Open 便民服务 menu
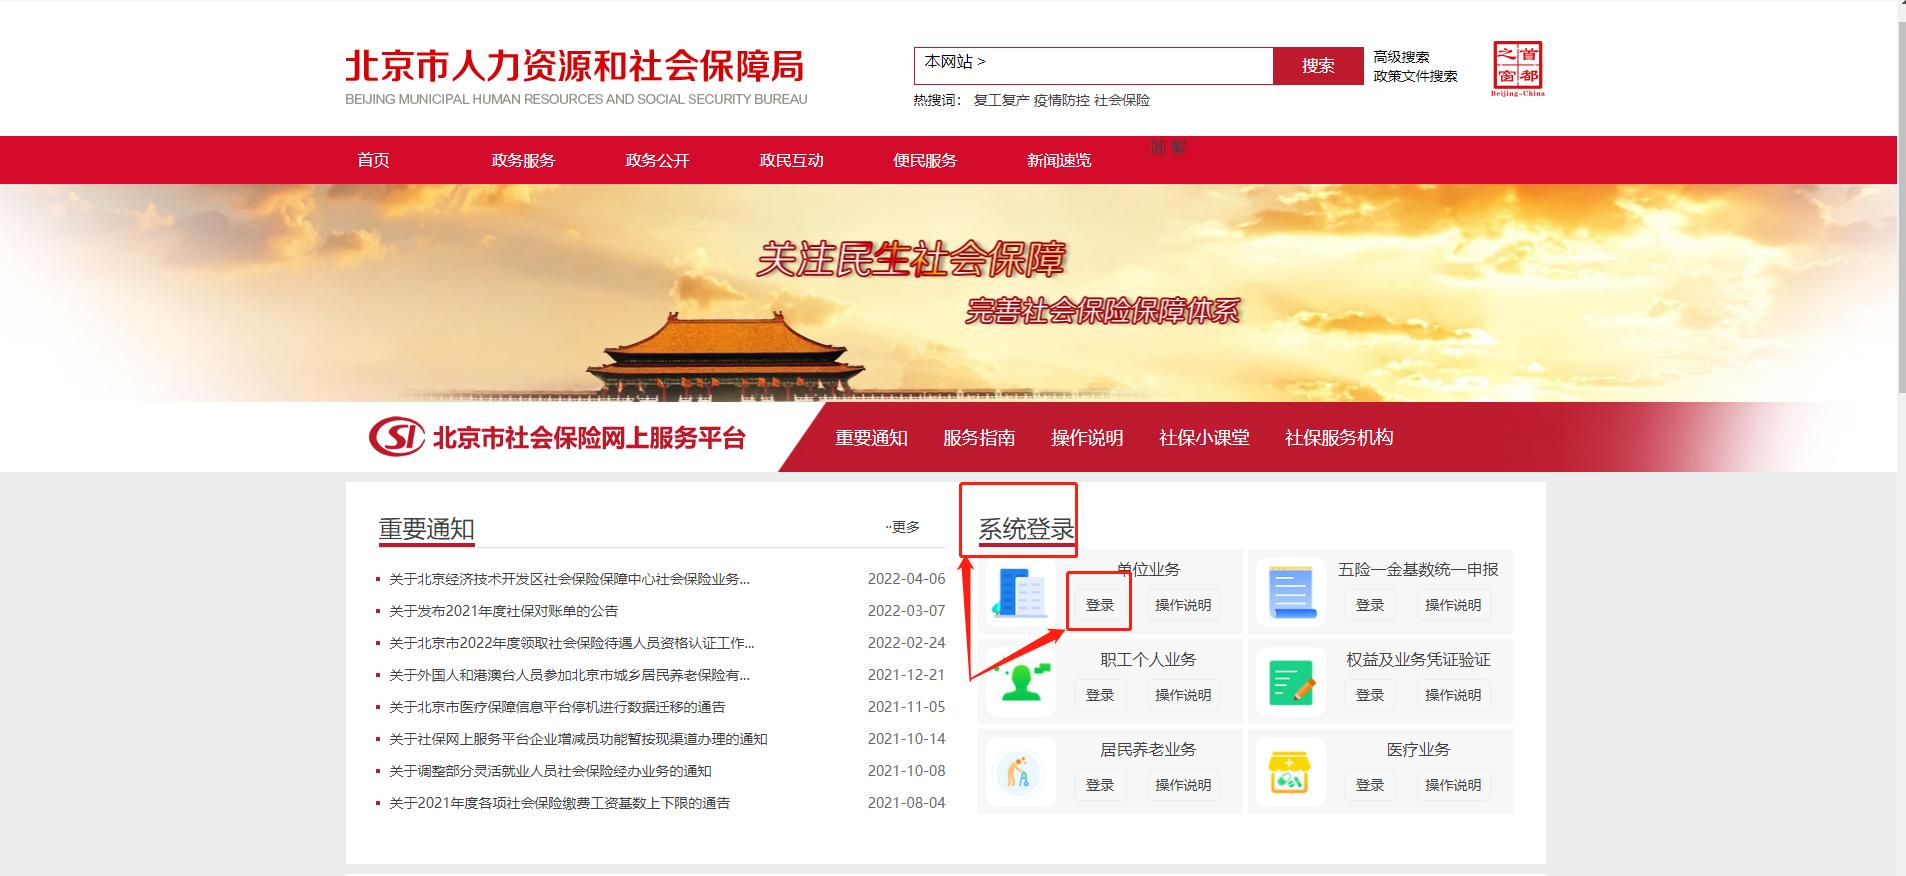Screen dimensions: 1906x876 pos(925,160)
